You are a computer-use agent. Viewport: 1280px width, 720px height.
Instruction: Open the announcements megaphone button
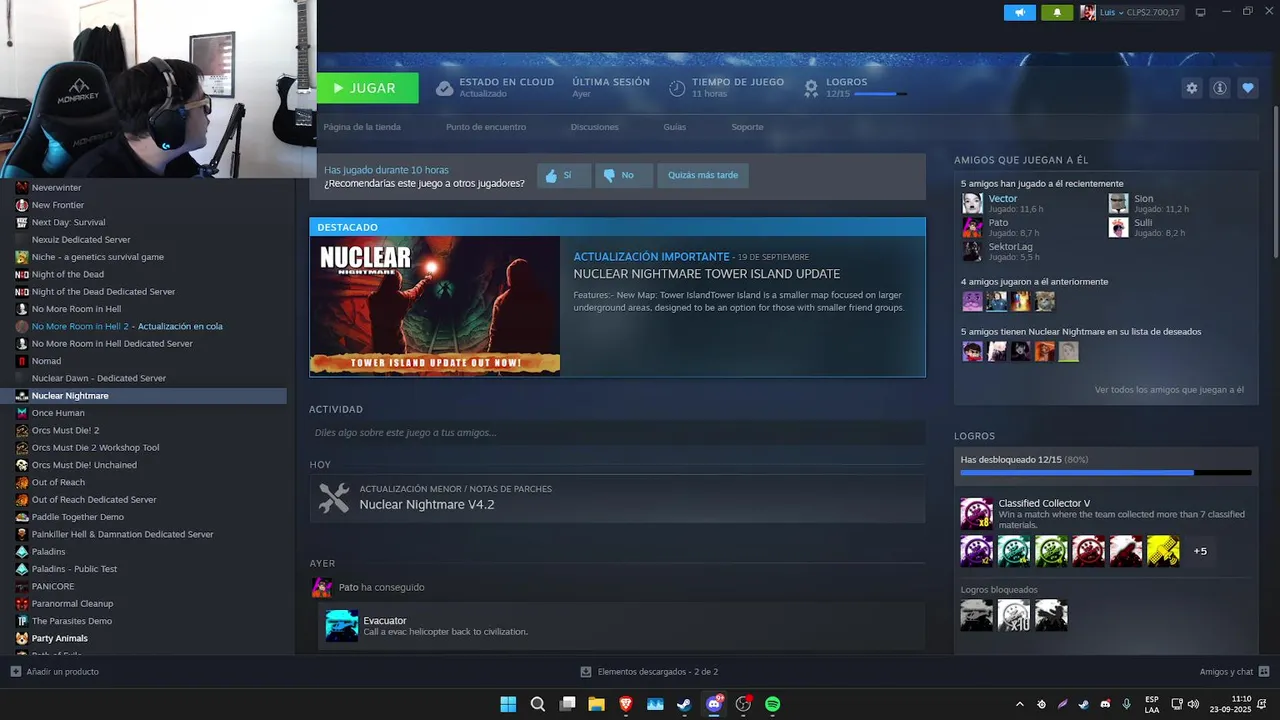pyautogui.click(x=1020, y=12)
